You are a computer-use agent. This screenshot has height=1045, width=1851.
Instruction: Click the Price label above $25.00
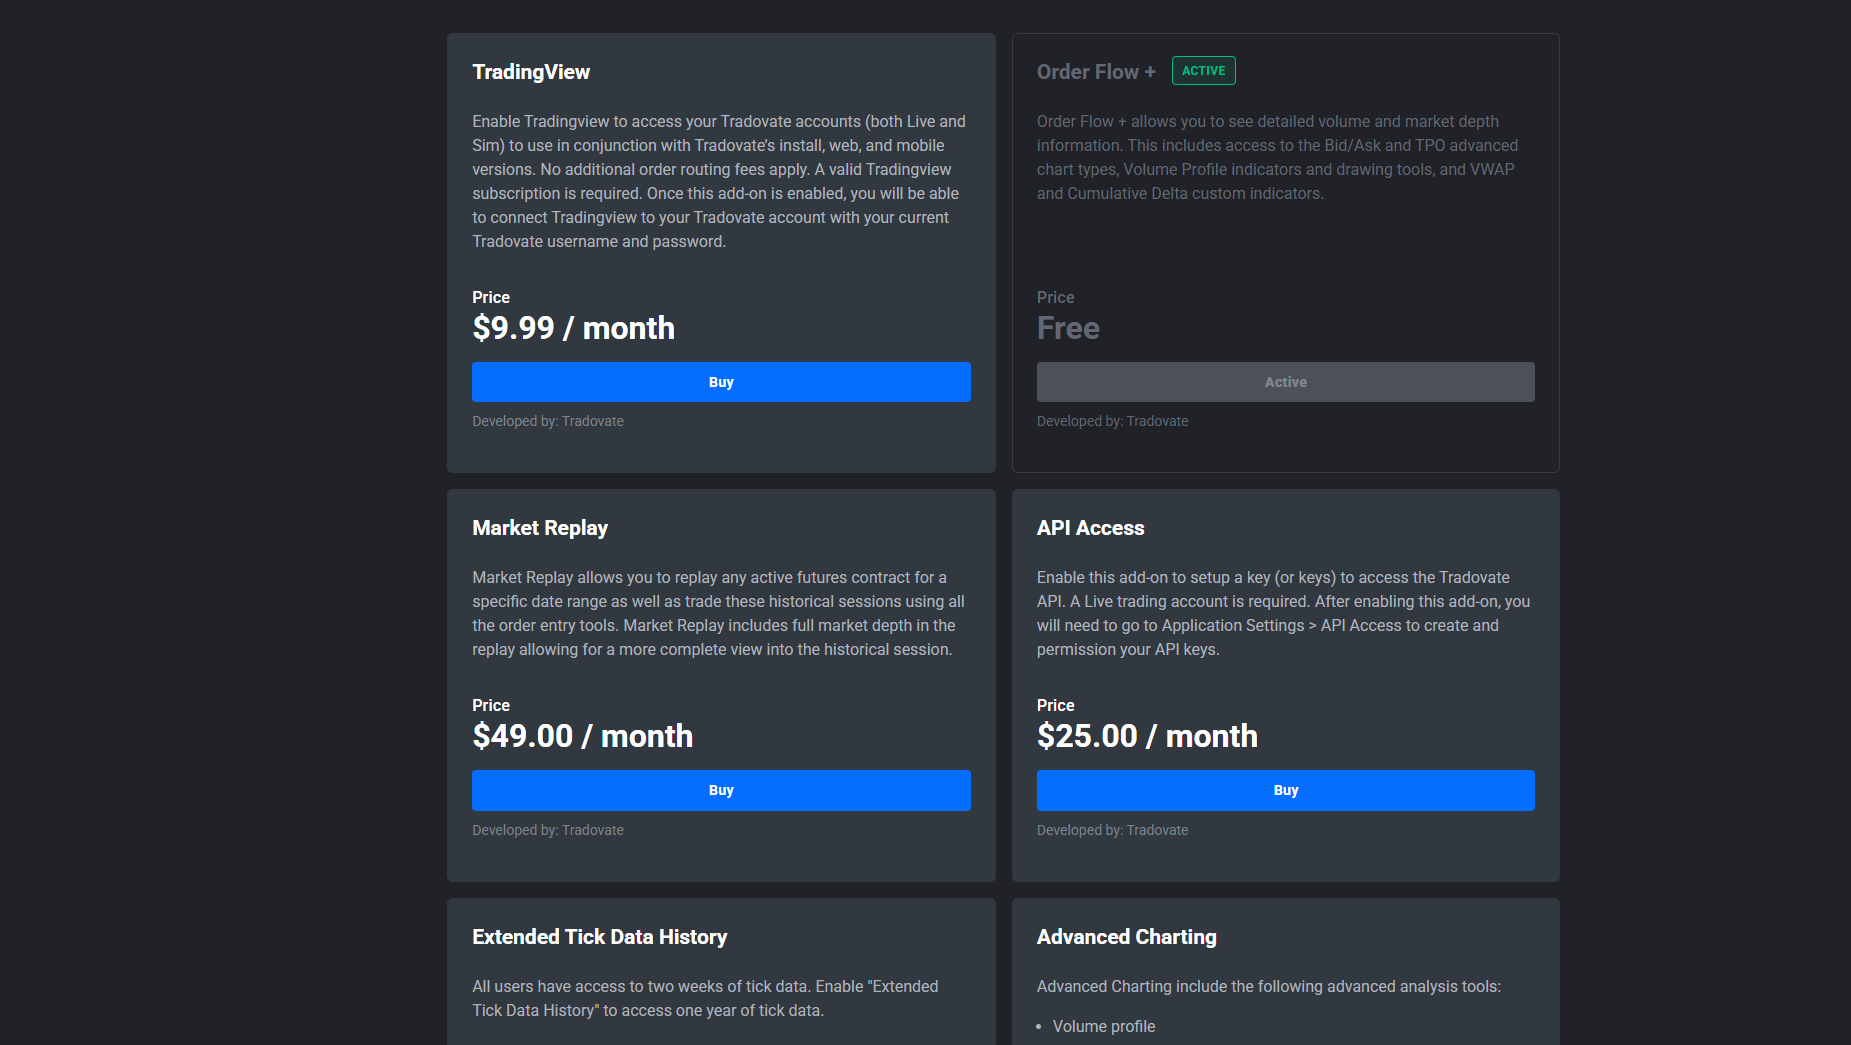[x=1055, y=705]
